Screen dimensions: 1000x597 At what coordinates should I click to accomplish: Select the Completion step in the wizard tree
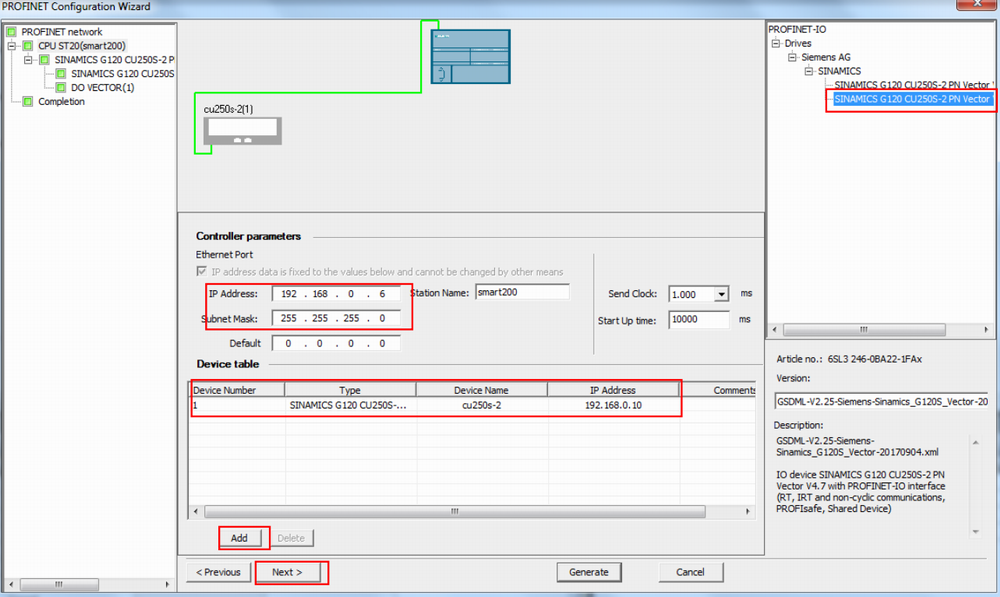pyautogui.click(x=61, y=102)
